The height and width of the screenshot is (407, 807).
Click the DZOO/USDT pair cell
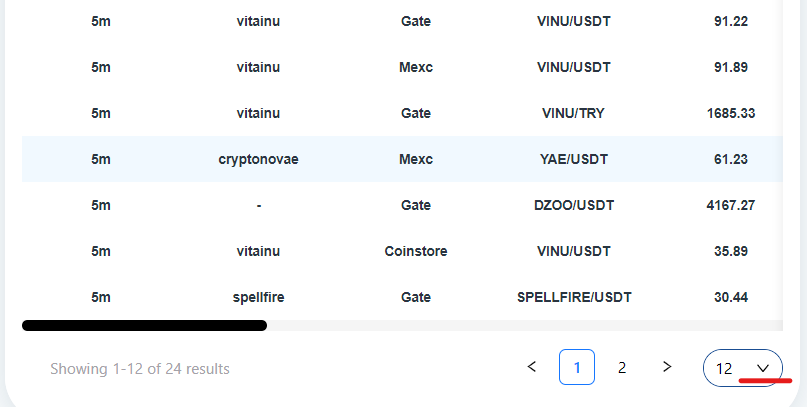[x=574, y=205]
